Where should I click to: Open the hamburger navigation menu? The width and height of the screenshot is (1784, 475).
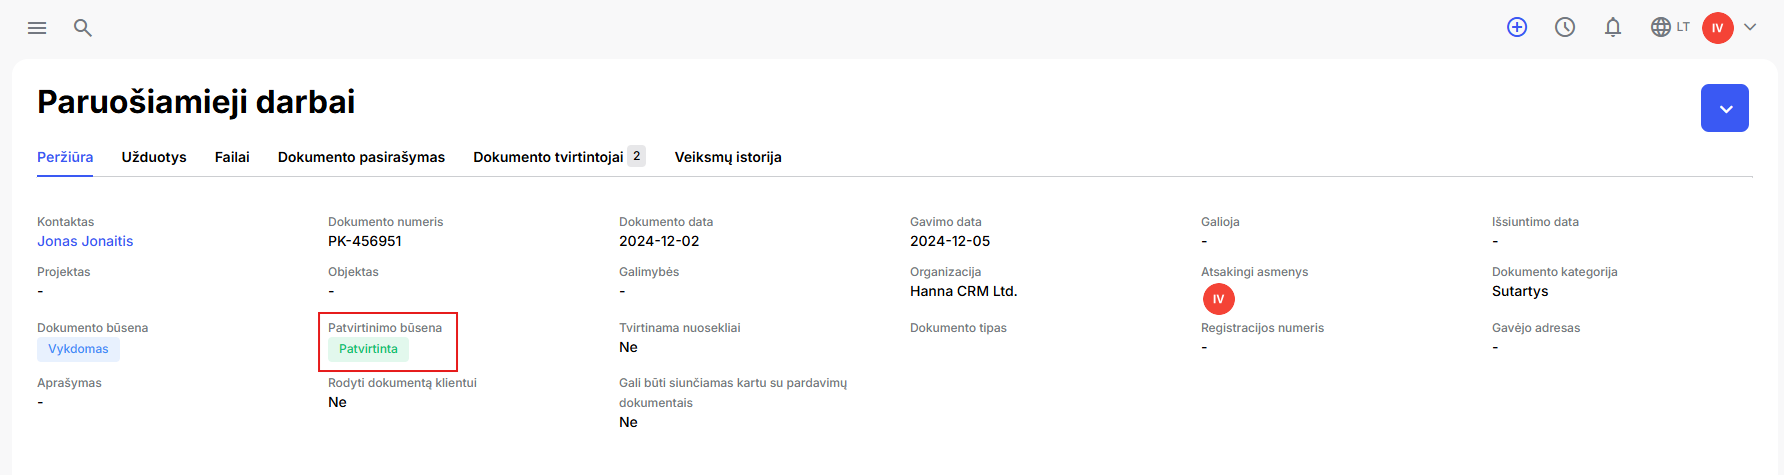click(x=37, y=28)
